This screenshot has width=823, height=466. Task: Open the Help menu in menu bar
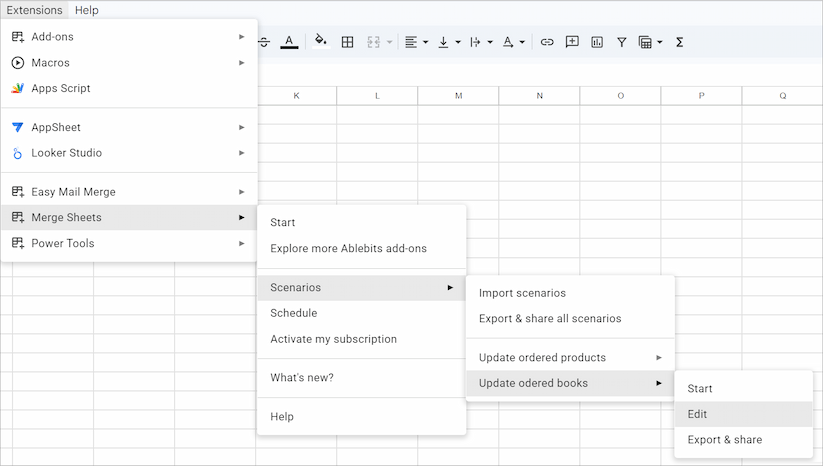coord(87,10)
